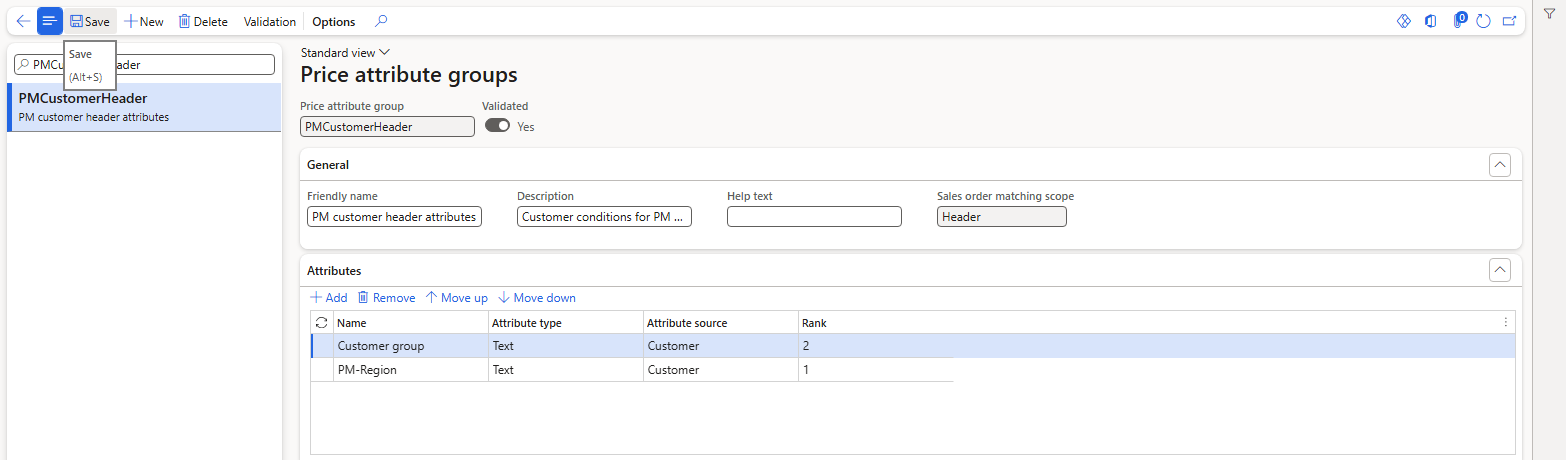Collapse the General section
This screenshot has width=1566, height=460.
[1499, 165]
